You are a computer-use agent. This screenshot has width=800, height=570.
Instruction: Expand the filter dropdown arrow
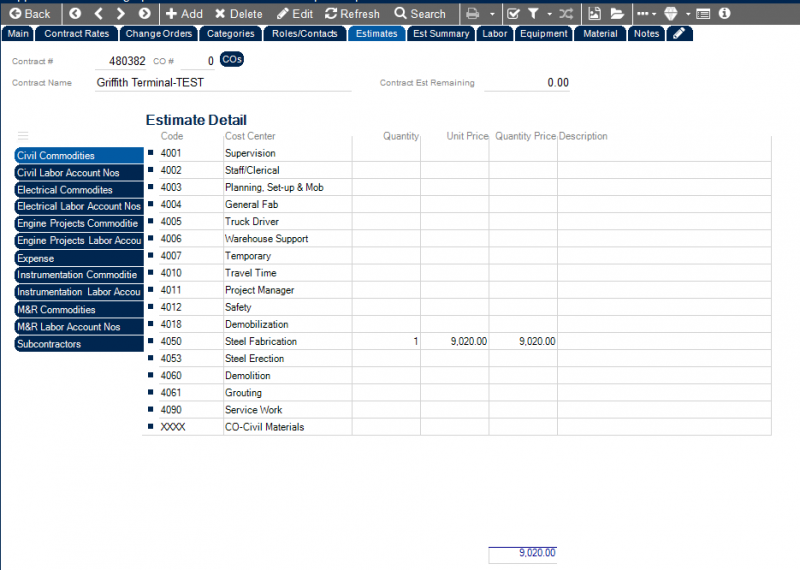549,14
